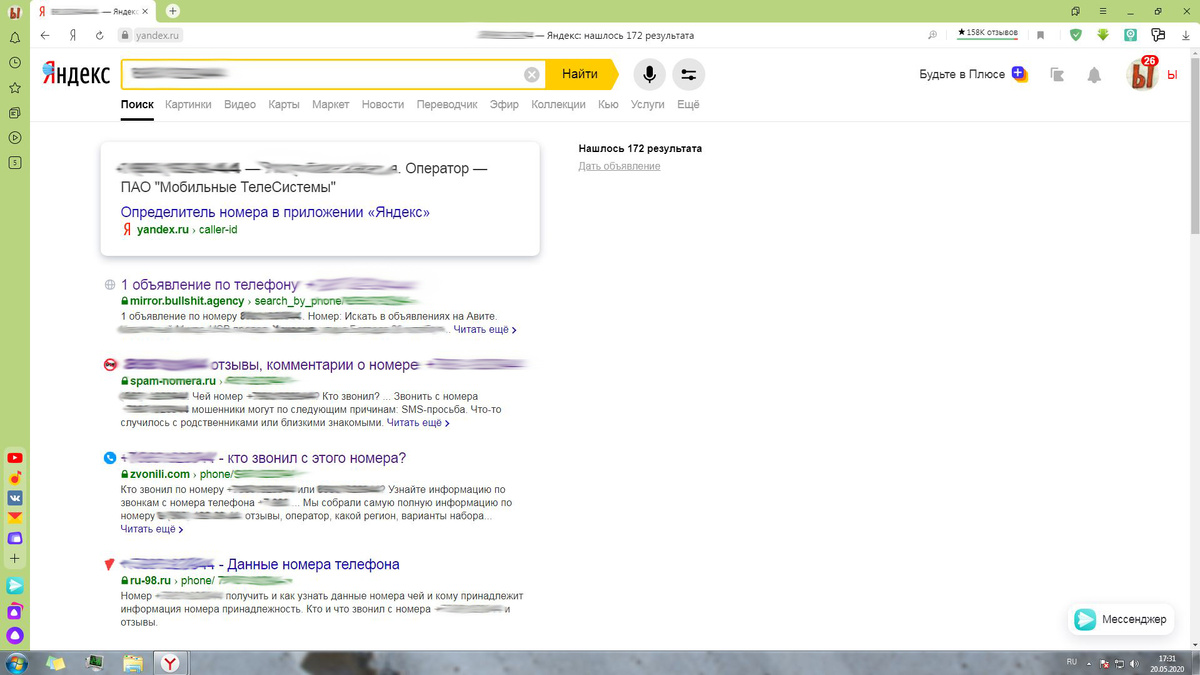1200x675 pixels.
Task: Open Messenger paper-plane icon in sidebar
Action: (x=15, y=586)
